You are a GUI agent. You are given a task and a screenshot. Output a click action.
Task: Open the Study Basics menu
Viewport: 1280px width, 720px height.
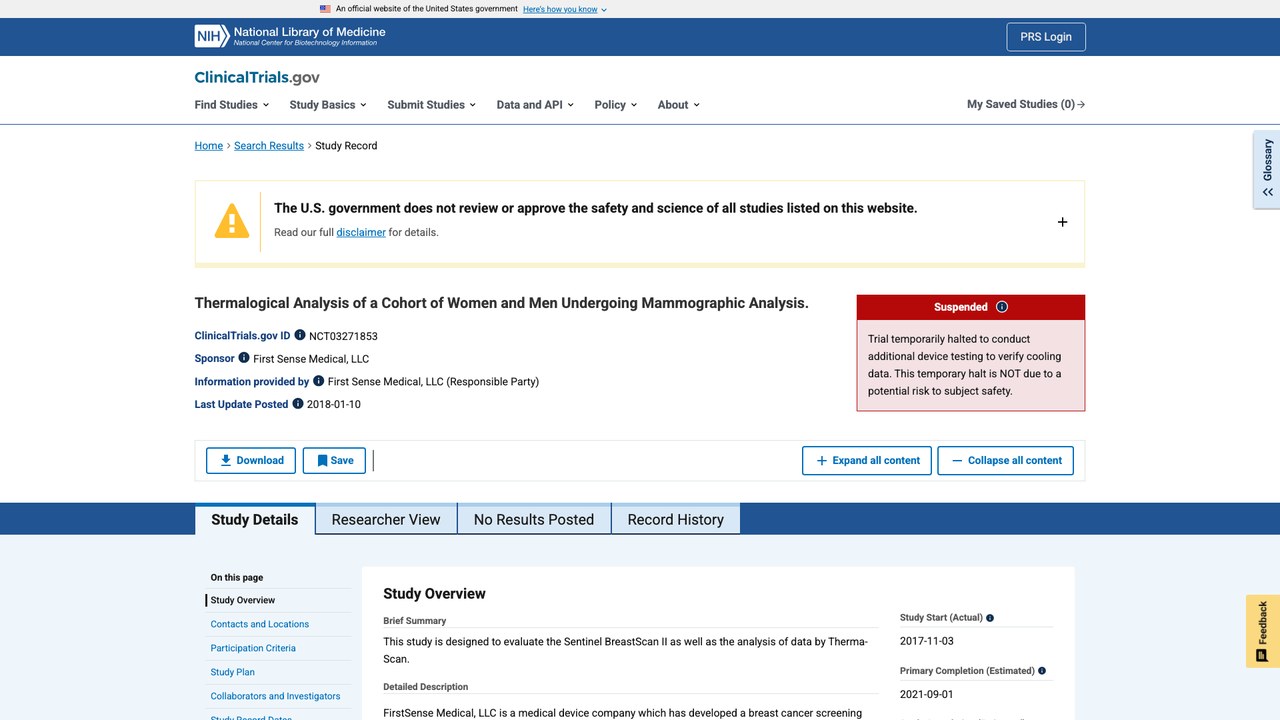coord(328,104)
